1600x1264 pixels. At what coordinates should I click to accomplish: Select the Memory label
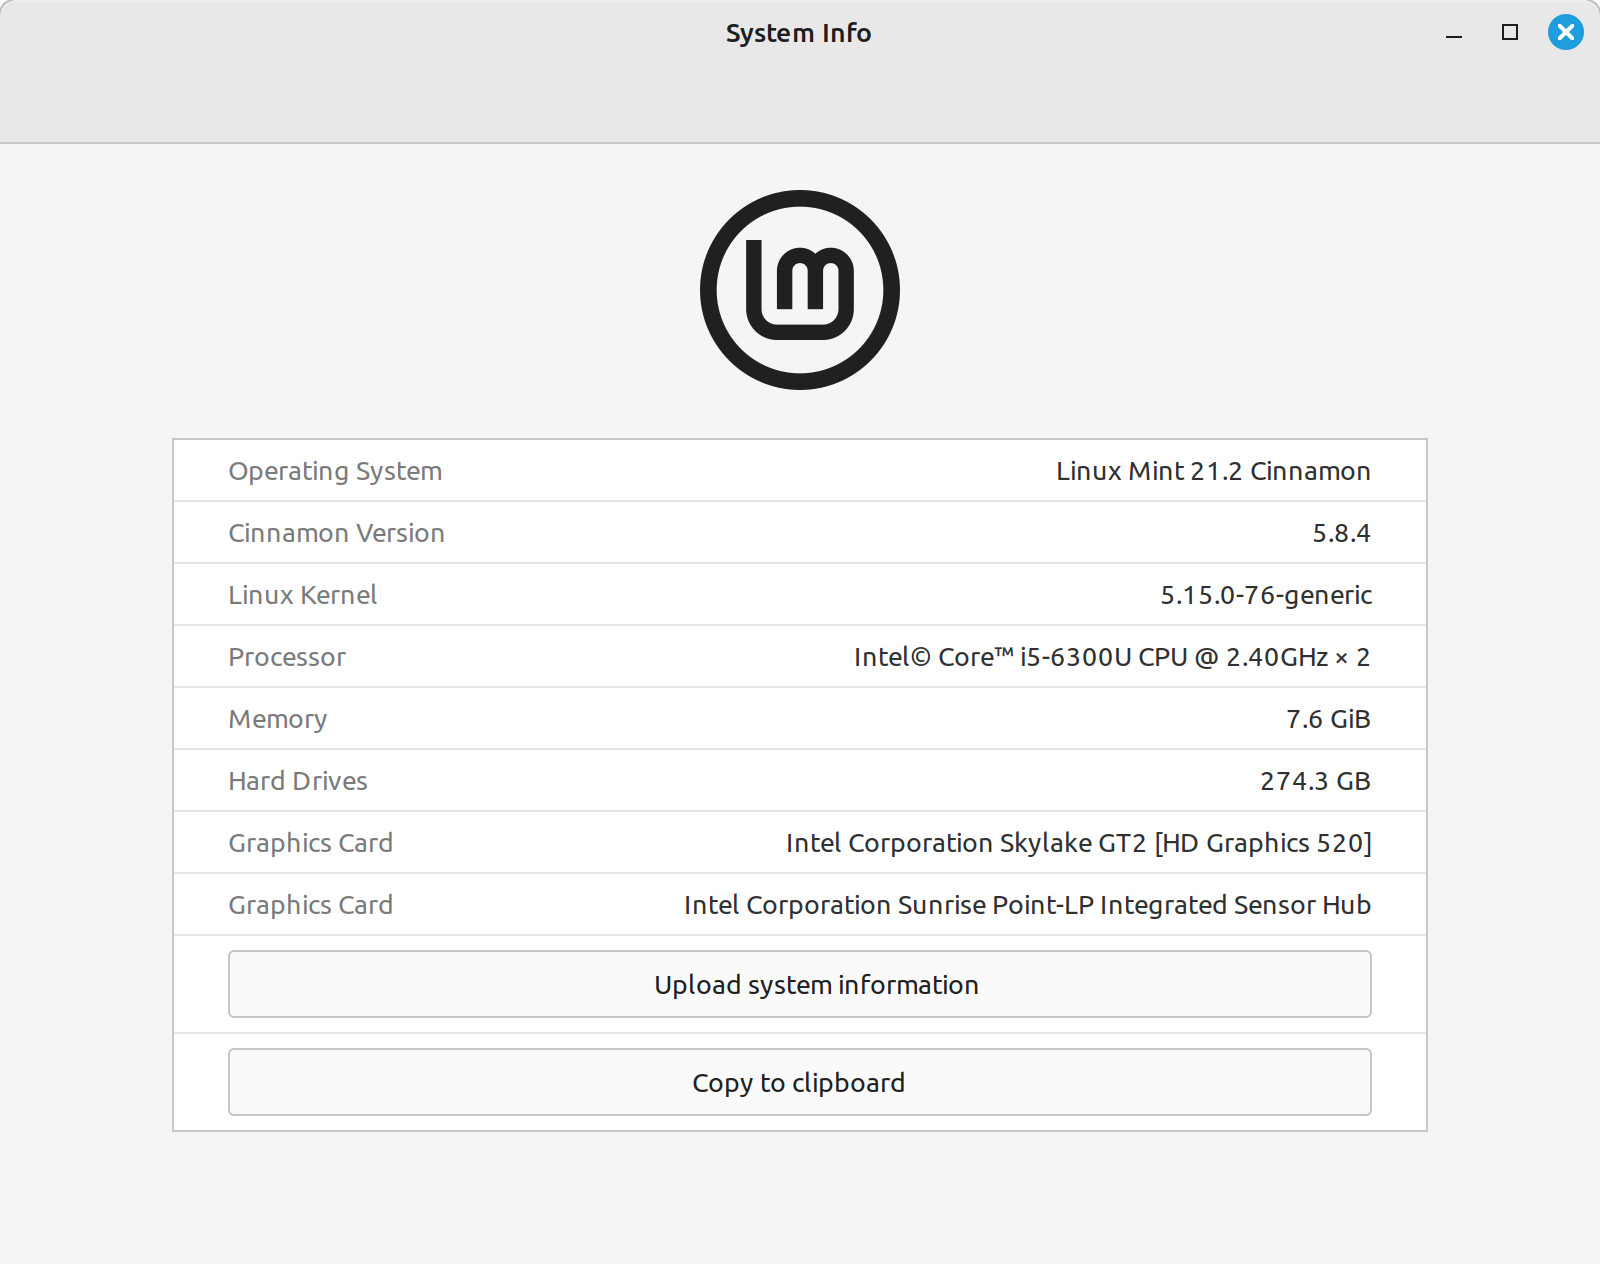(x=278, y=719)
